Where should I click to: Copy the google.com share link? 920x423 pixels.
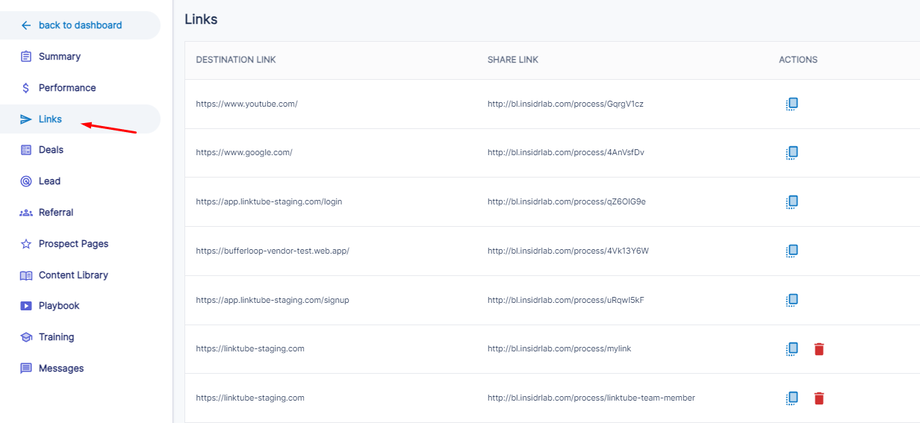tap(791, 153)
